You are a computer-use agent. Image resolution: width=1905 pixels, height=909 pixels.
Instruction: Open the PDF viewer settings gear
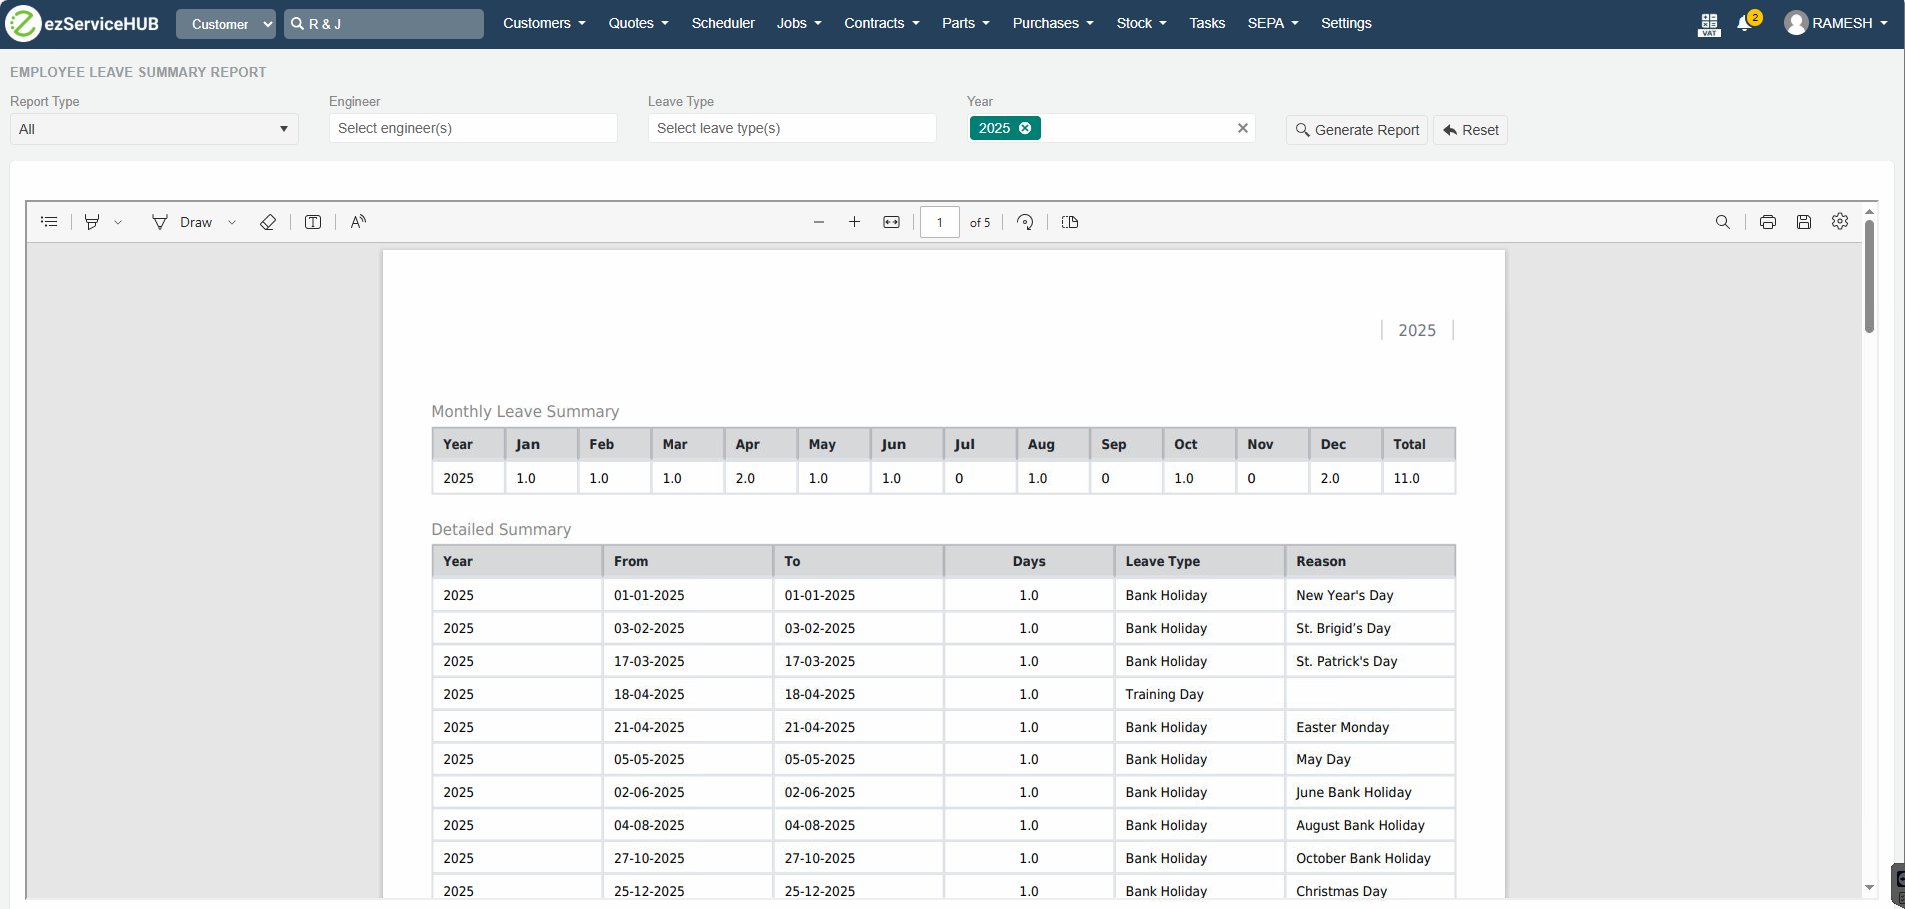[1840, 222]
